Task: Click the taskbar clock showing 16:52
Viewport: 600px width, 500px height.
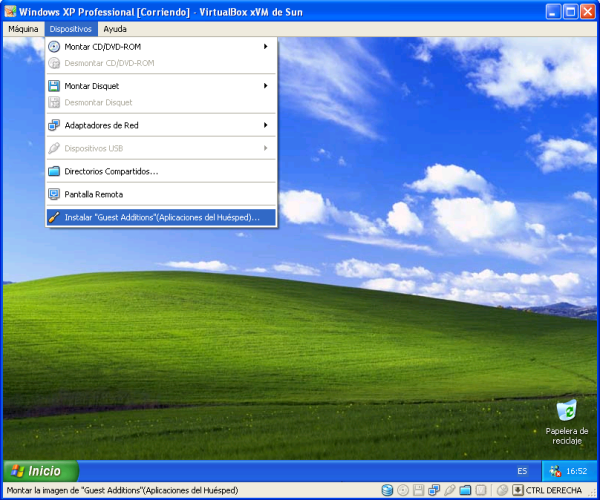Action: point(577,471)
